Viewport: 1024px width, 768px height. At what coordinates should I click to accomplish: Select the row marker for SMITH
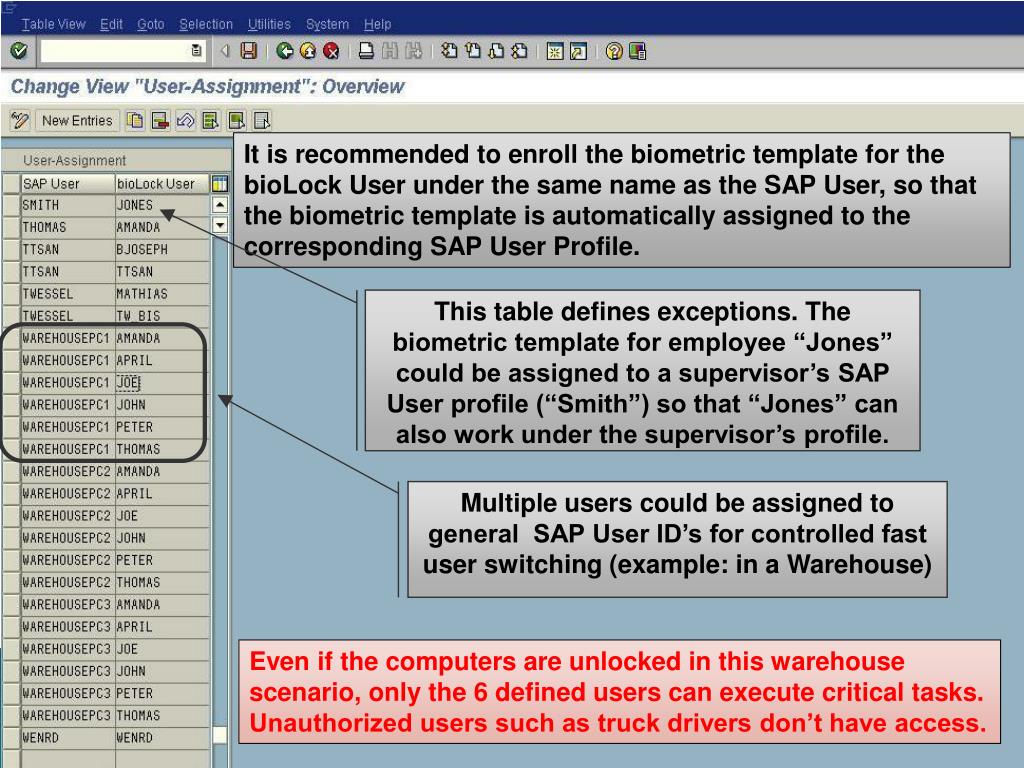(11, 205)
